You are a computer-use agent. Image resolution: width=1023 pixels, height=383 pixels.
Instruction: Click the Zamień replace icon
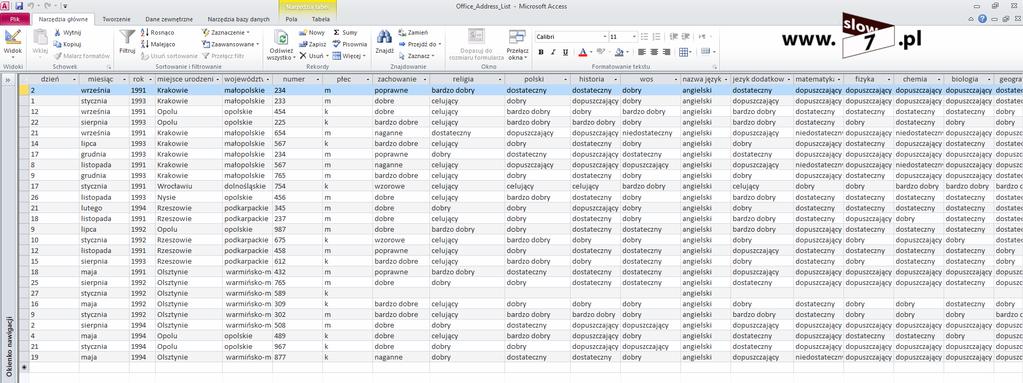point(402,33)
